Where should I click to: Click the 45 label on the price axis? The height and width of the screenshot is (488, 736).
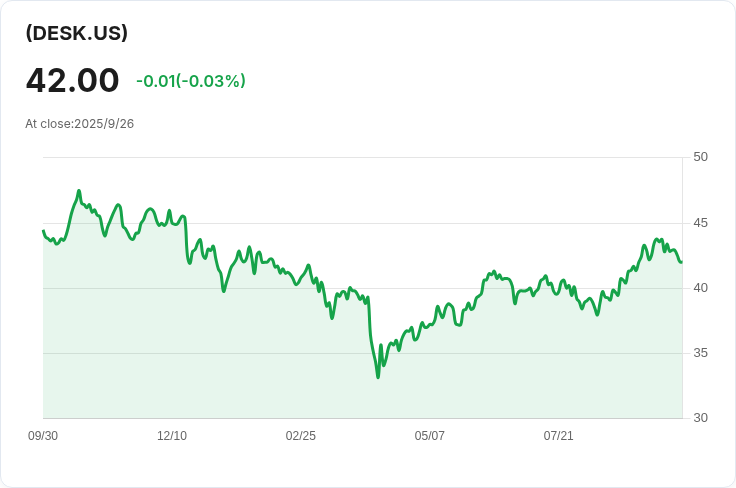click(x=700, y=222)
